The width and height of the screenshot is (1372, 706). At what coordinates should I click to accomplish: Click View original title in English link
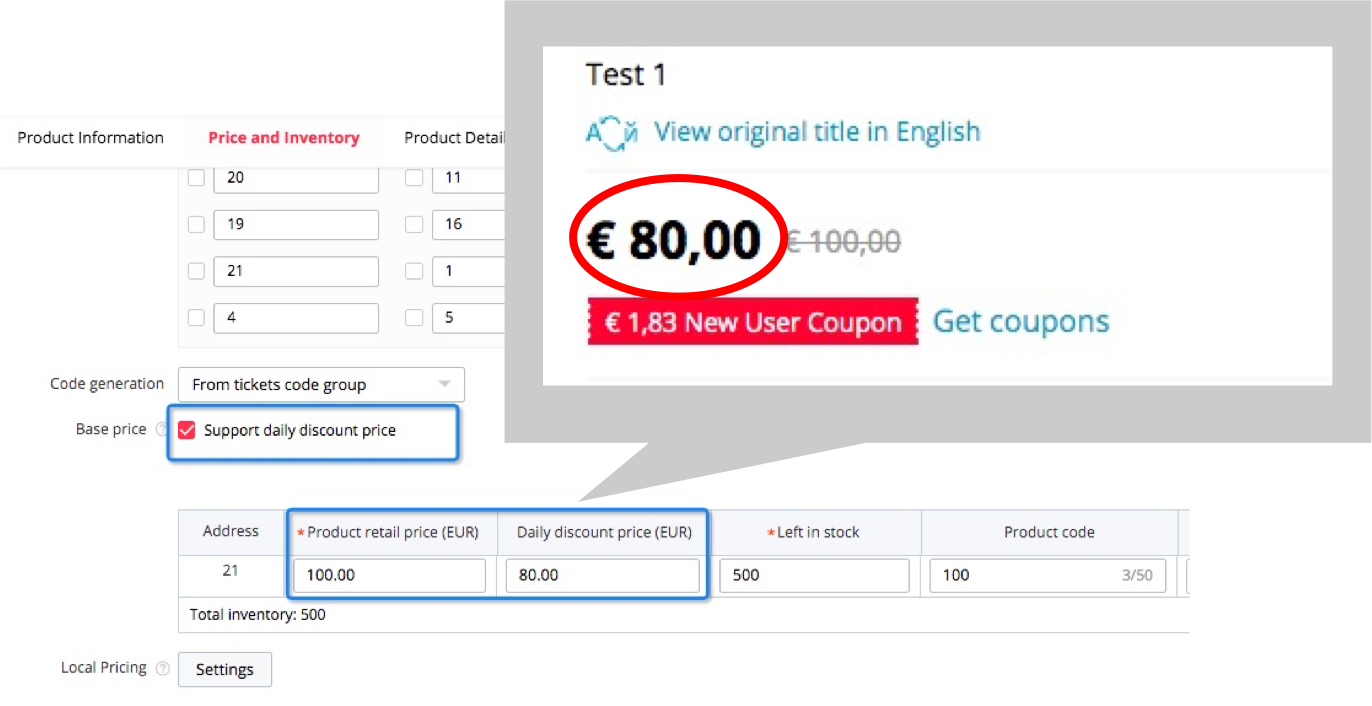[816, 132]
